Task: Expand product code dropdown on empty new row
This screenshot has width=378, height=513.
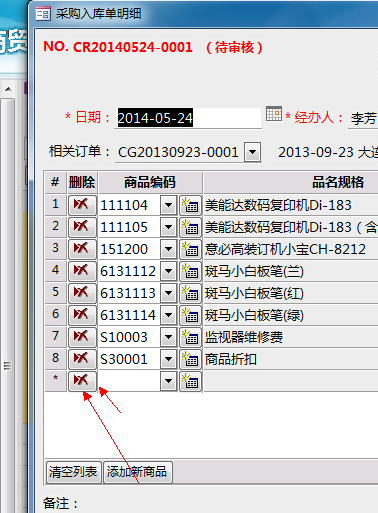Action: pyautogui.click(x=168, y=381)
